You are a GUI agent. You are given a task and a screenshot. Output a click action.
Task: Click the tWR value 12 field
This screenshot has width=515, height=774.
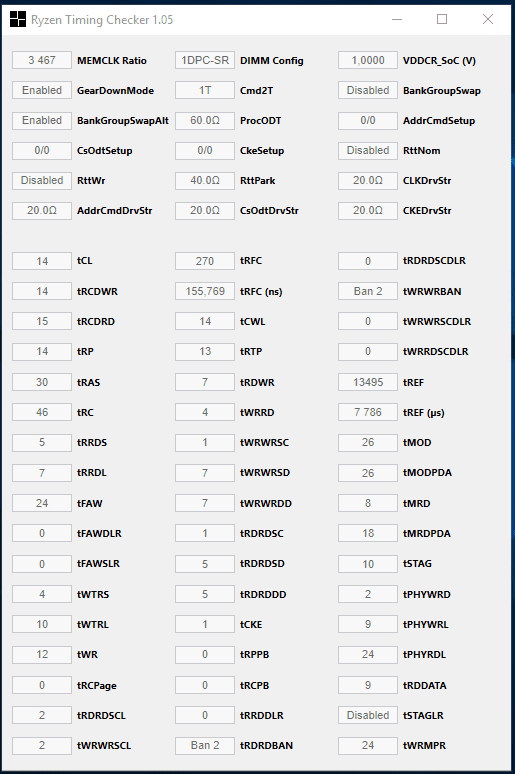coord(42,655)
